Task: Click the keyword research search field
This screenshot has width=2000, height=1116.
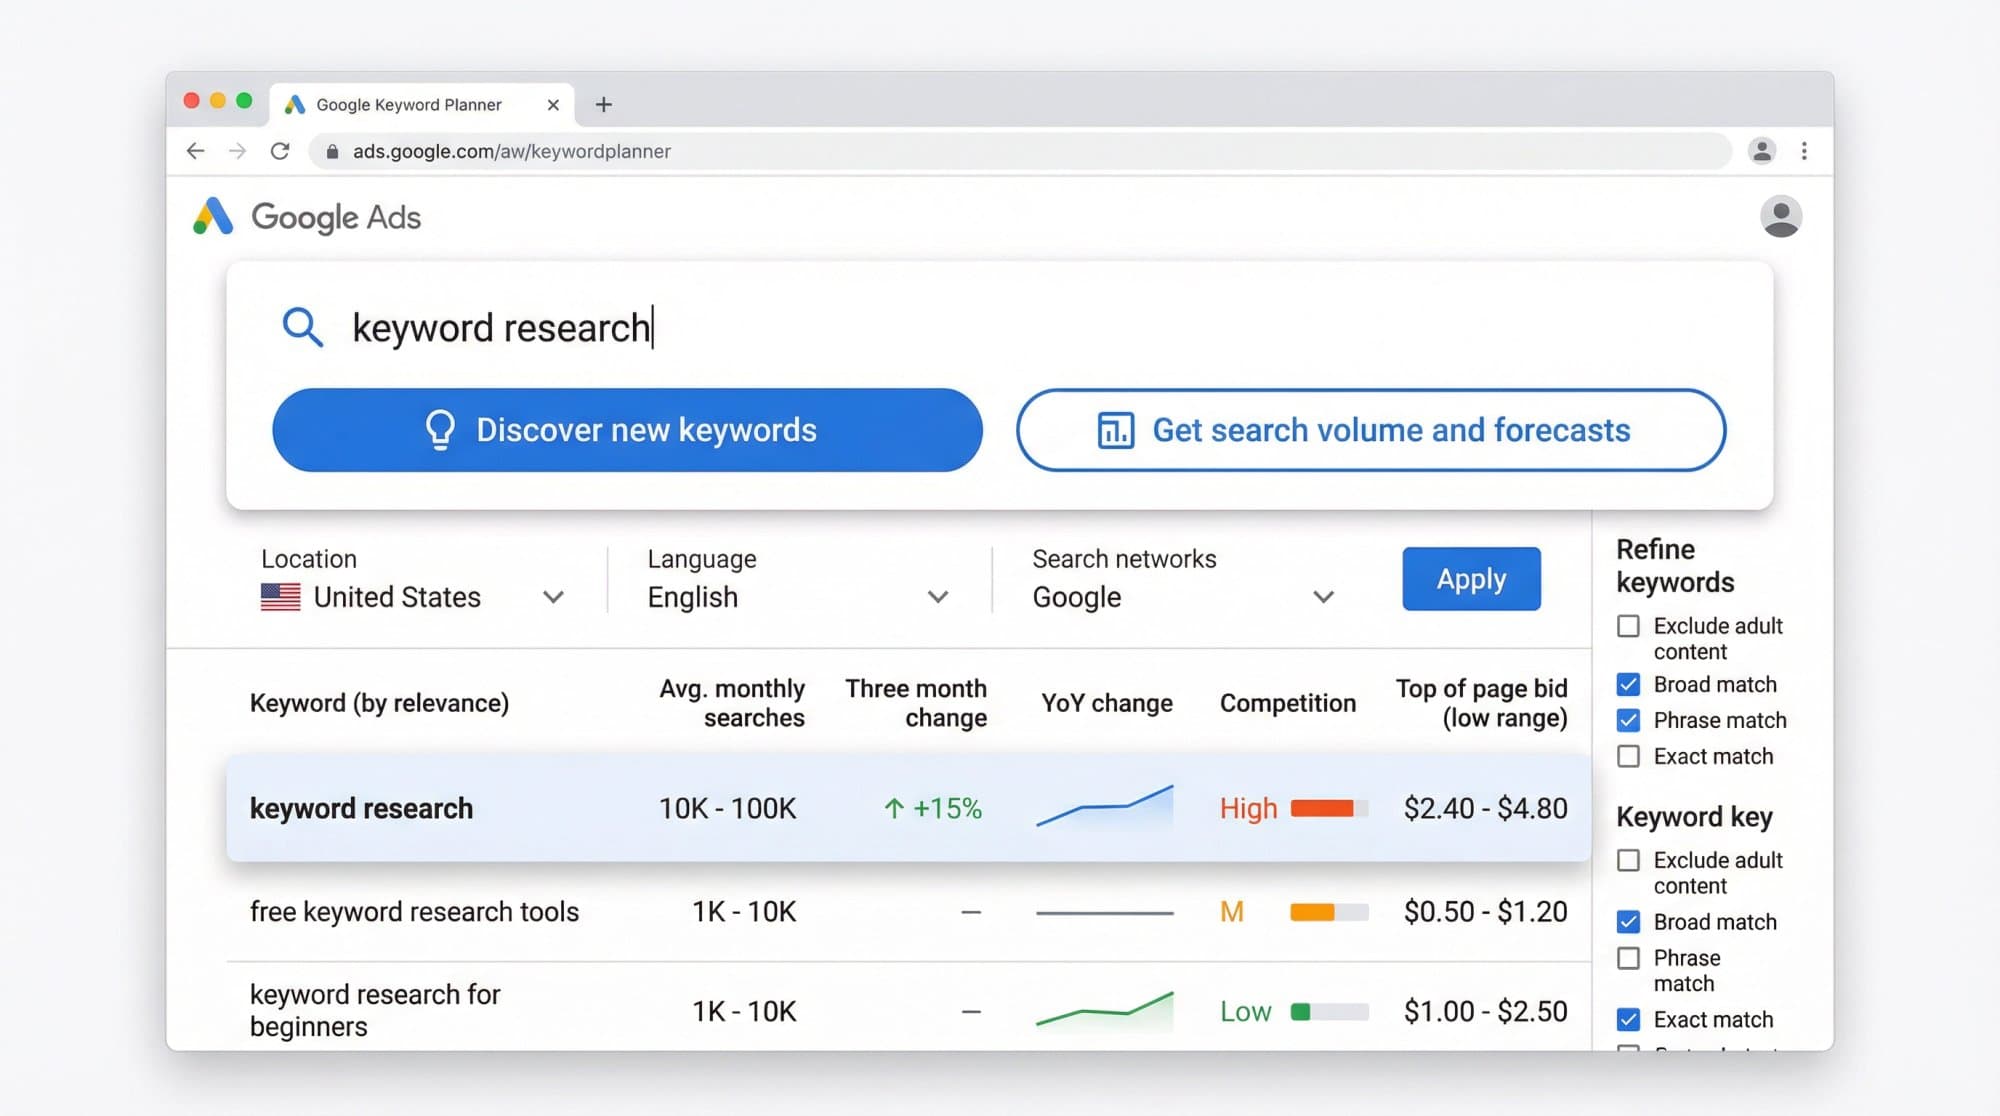Action: point(1000,328)
